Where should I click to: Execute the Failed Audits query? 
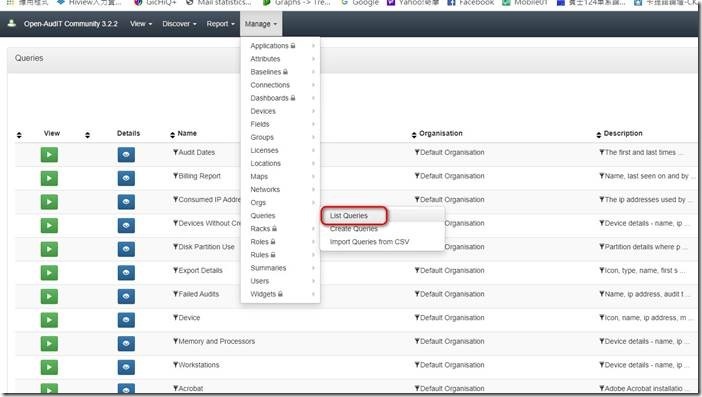(49, 296)
